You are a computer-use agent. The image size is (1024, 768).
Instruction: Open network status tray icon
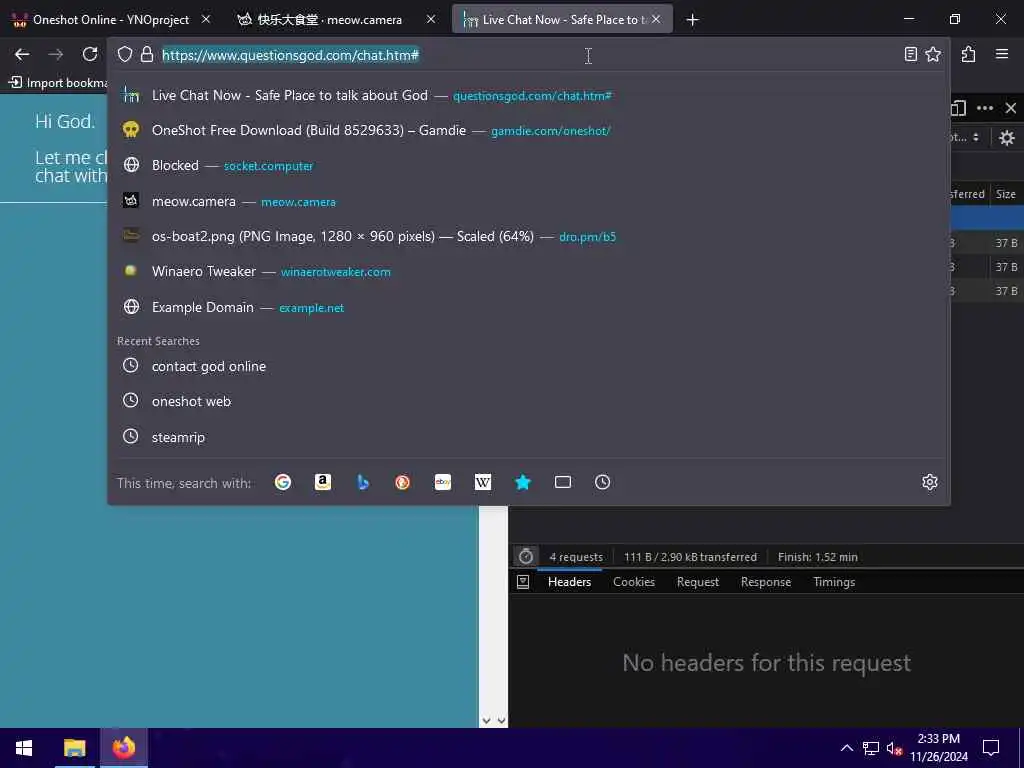pos(871,748)
